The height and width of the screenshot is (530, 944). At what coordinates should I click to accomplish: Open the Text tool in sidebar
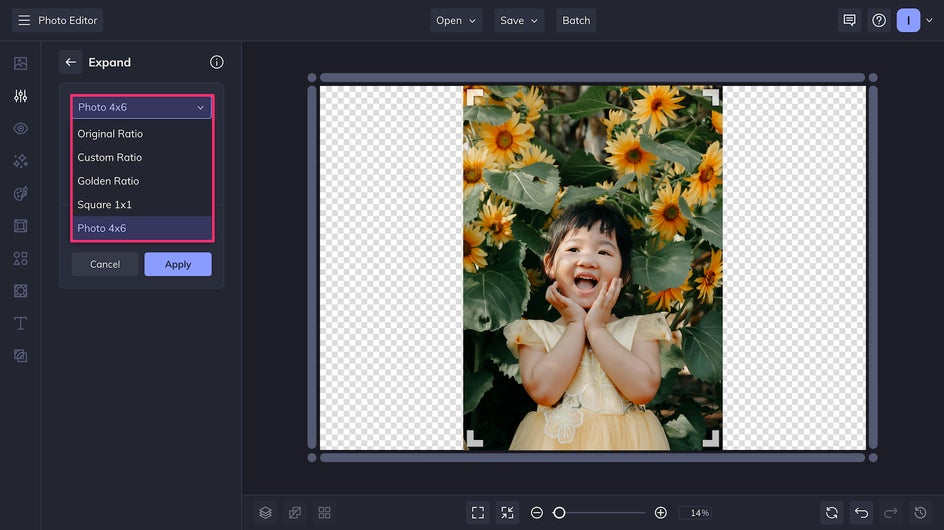(x=20, y=323)
